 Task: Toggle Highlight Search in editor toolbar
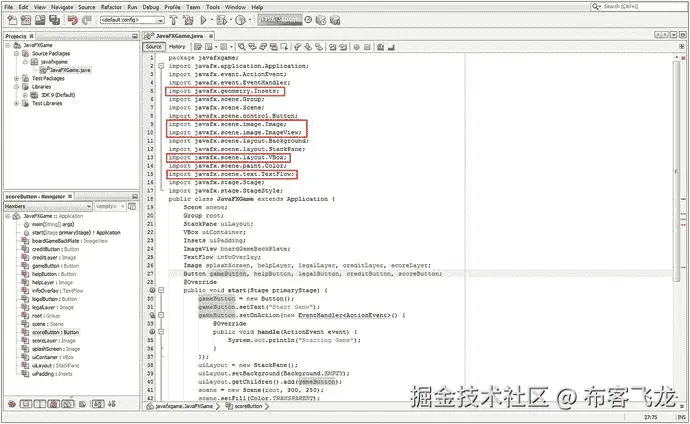(274, 46)
